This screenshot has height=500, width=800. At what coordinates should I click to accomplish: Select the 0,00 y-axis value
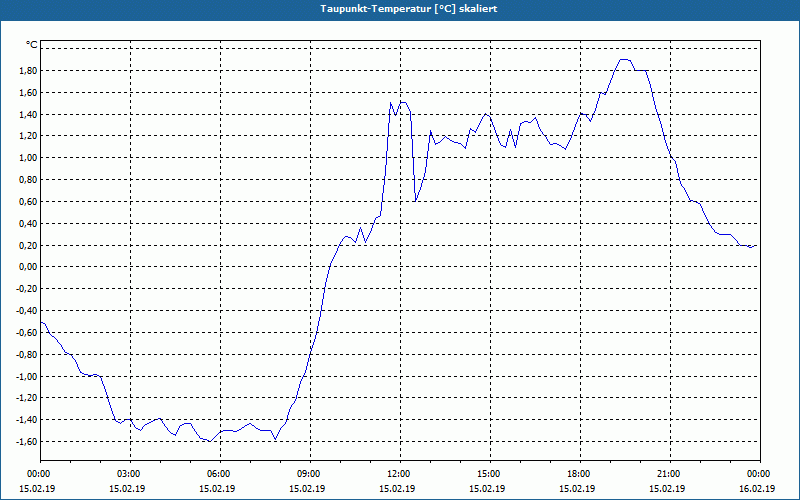28,267
